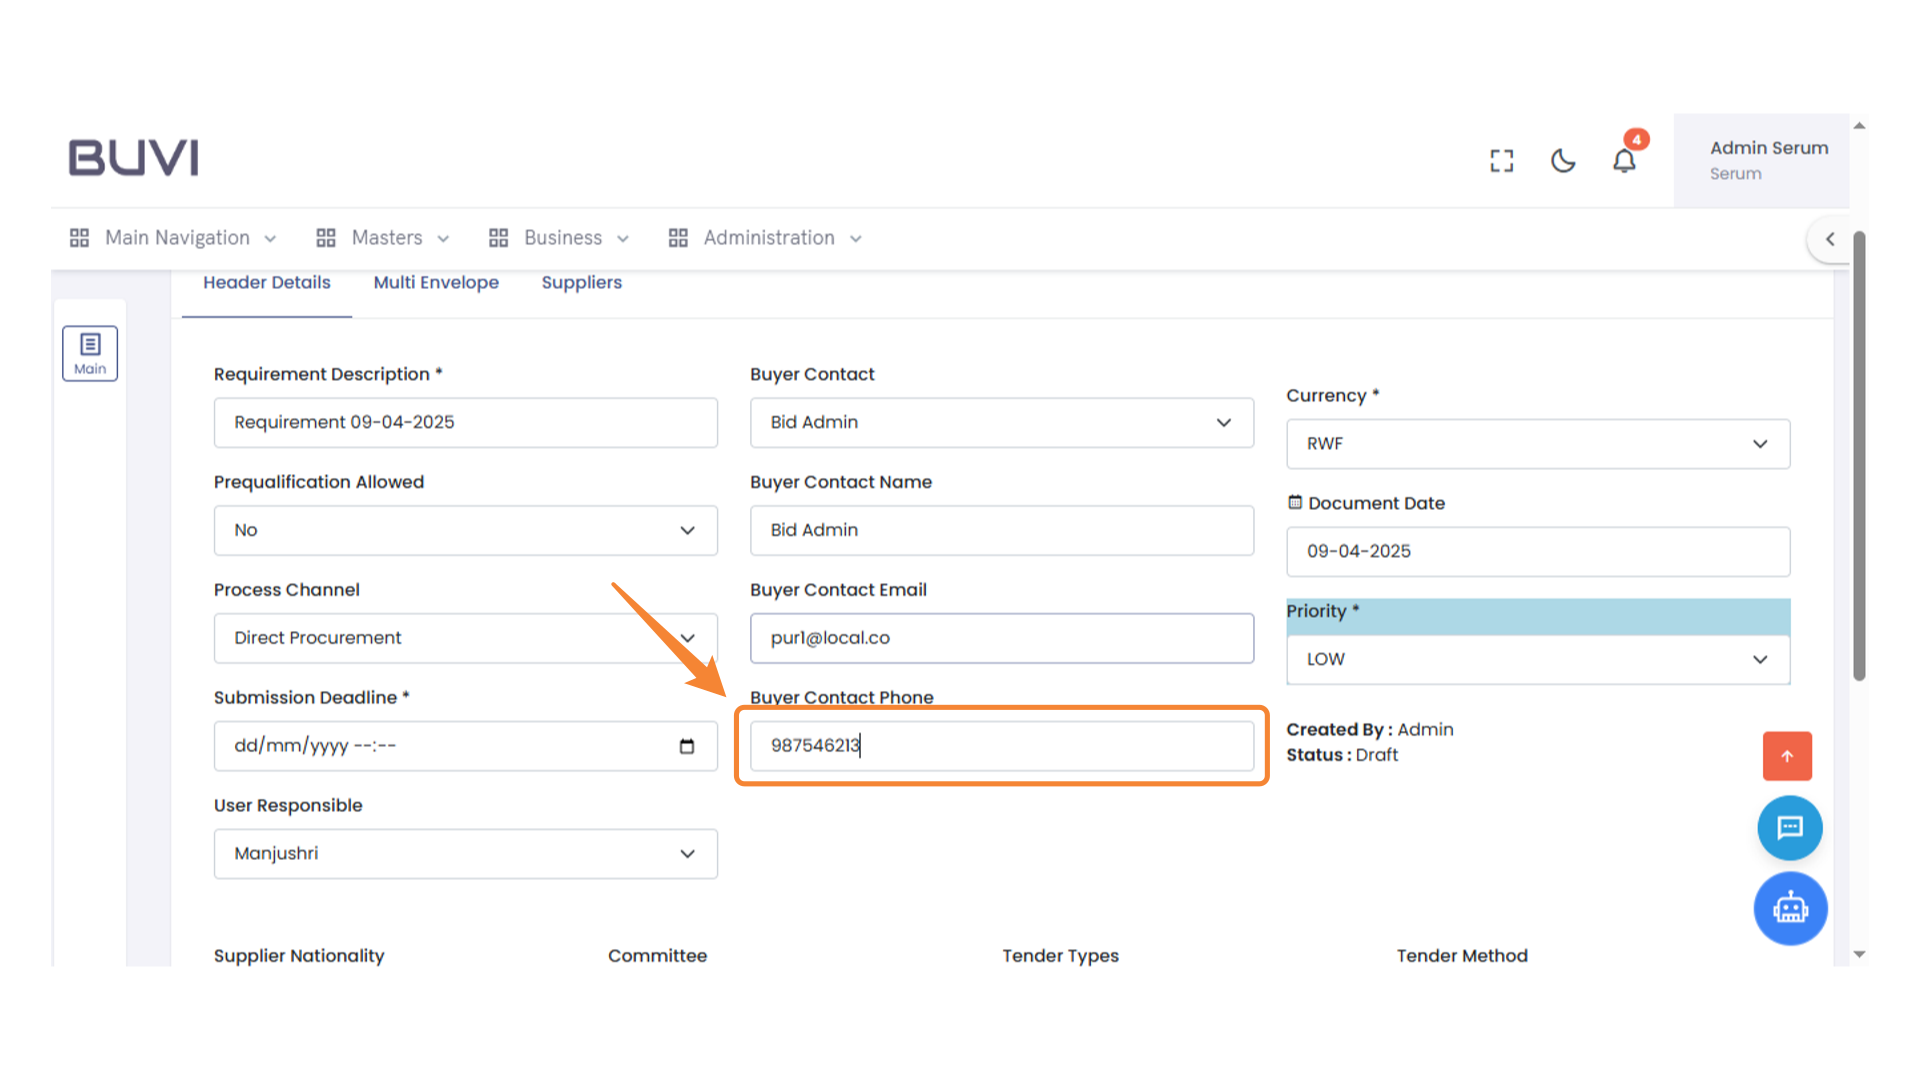Switch to dark mode moon icon
The image size is (1920, 1080).
(x=1562, y=160)
